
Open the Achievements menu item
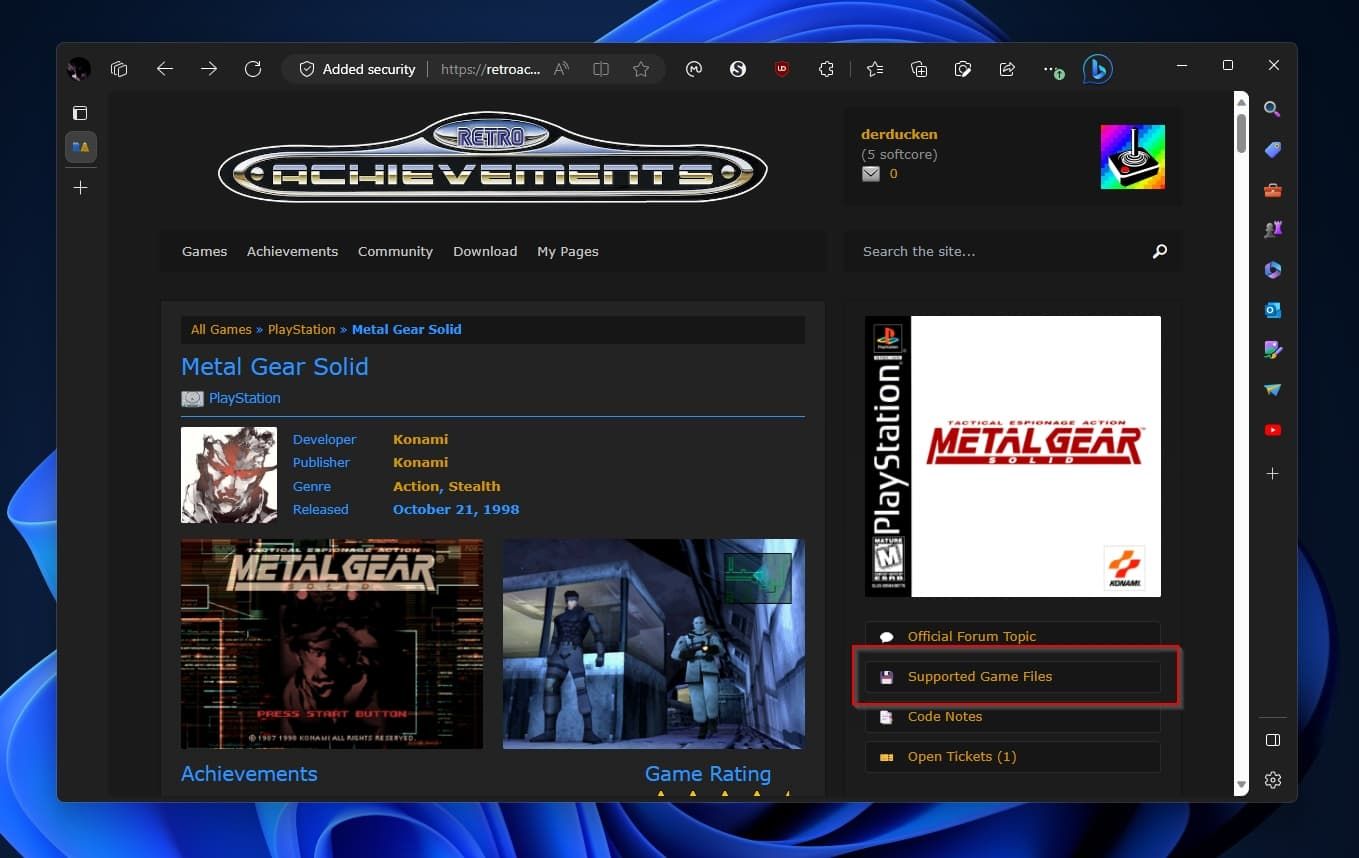click(292, 252)
